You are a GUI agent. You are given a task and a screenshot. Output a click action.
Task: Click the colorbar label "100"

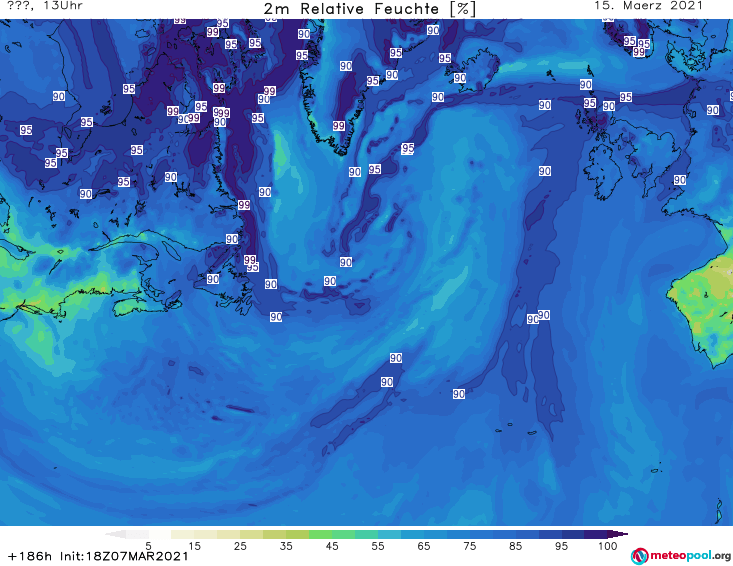pos(608,546)
